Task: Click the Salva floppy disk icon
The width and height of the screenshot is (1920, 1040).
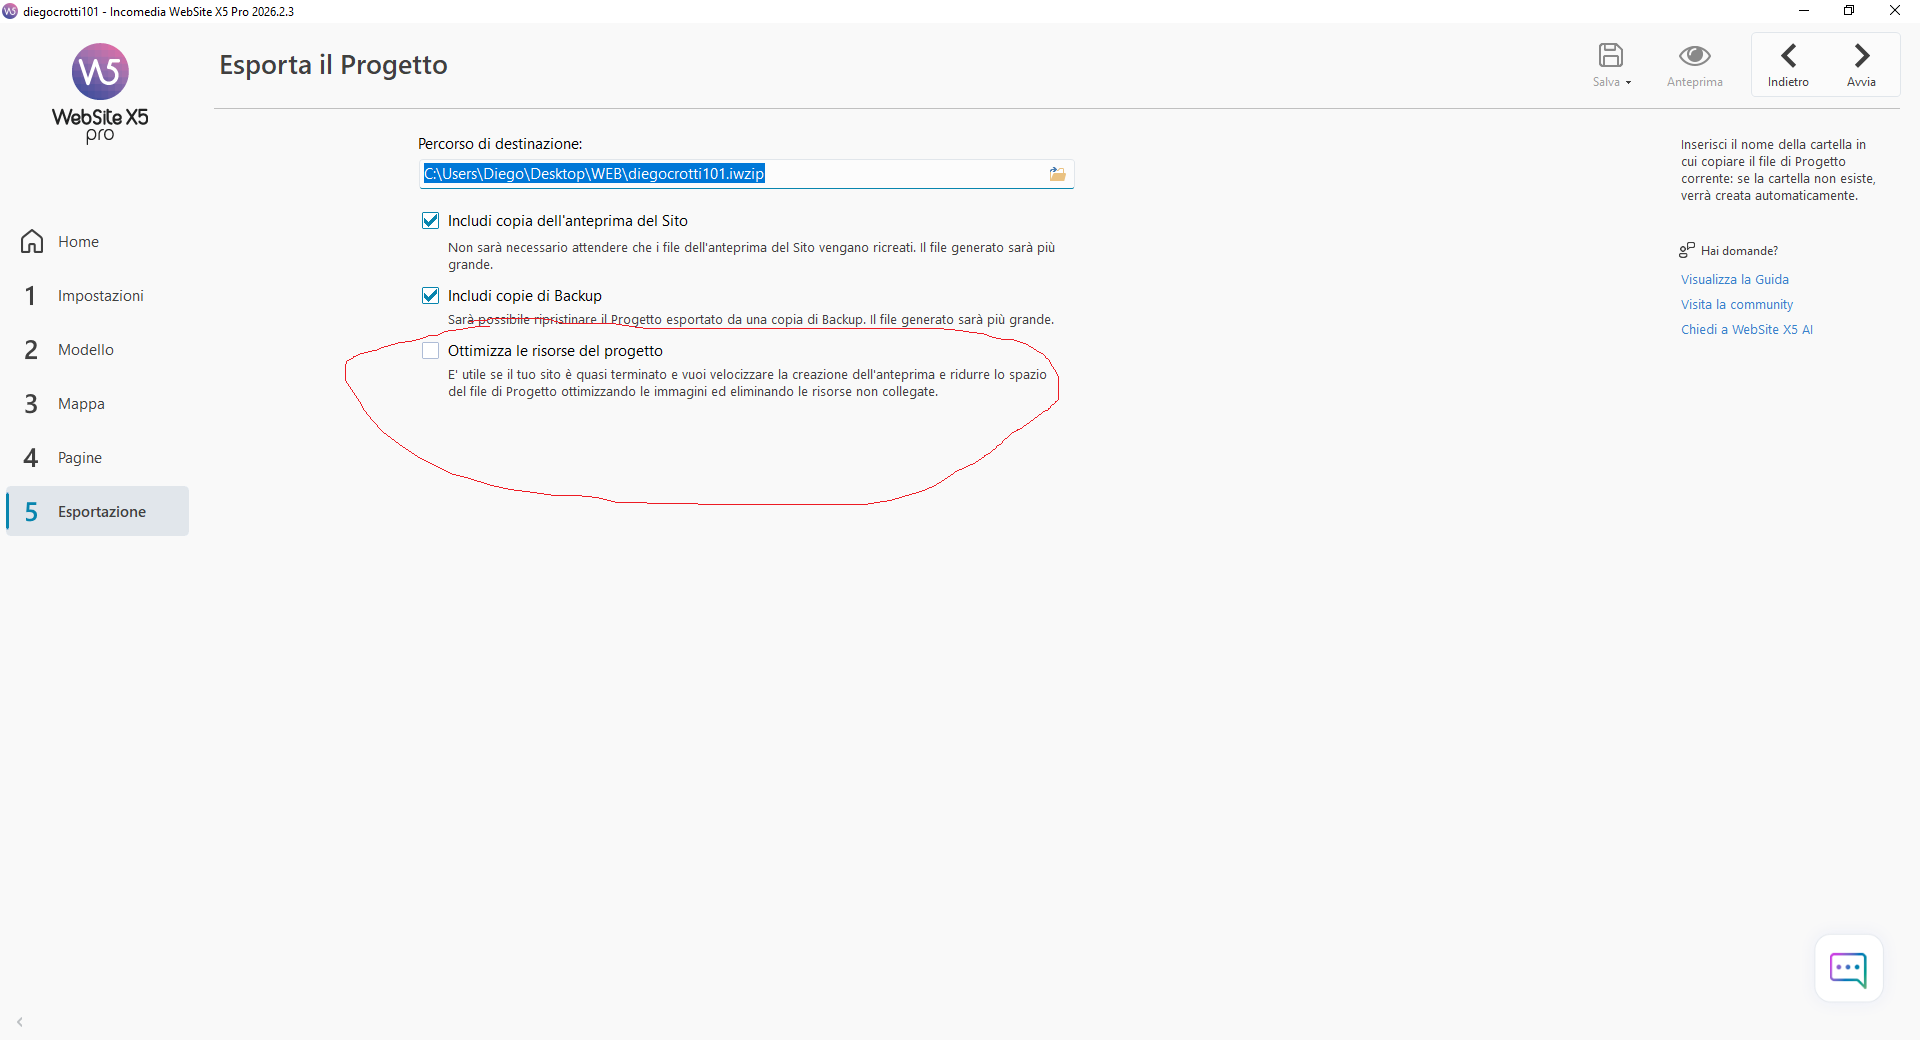Action: (x=1610, y=55)
